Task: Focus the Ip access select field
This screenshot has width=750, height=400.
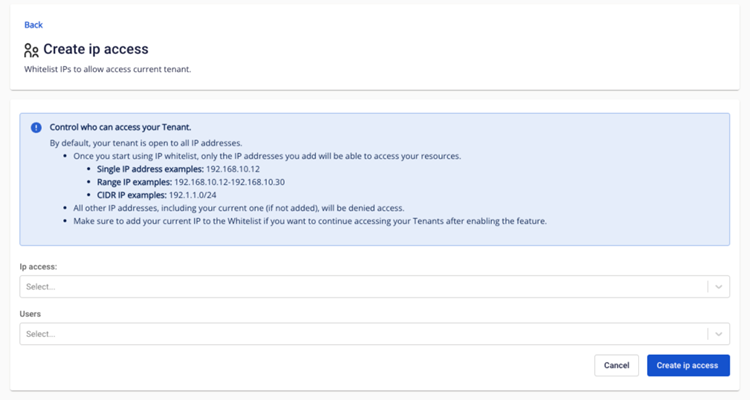Action: (x=360, y=287)
